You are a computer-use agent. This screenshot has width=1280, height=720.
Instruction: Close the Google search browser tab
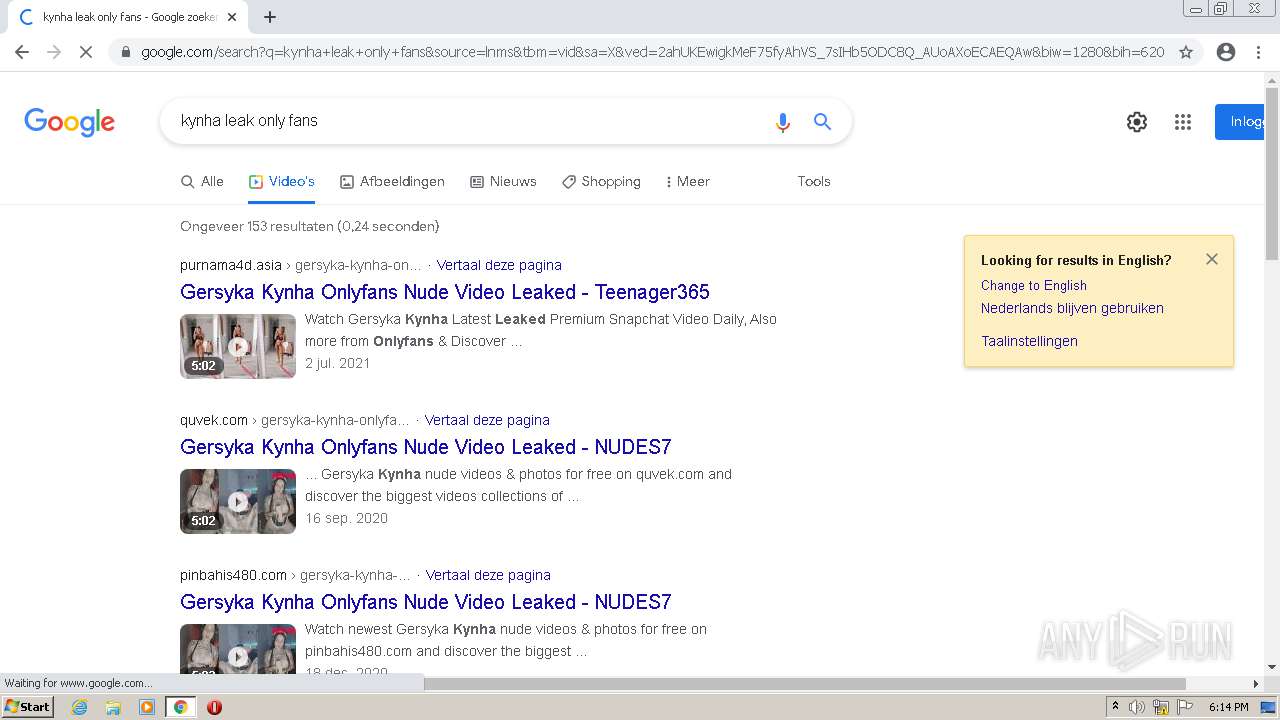point(232,17)
